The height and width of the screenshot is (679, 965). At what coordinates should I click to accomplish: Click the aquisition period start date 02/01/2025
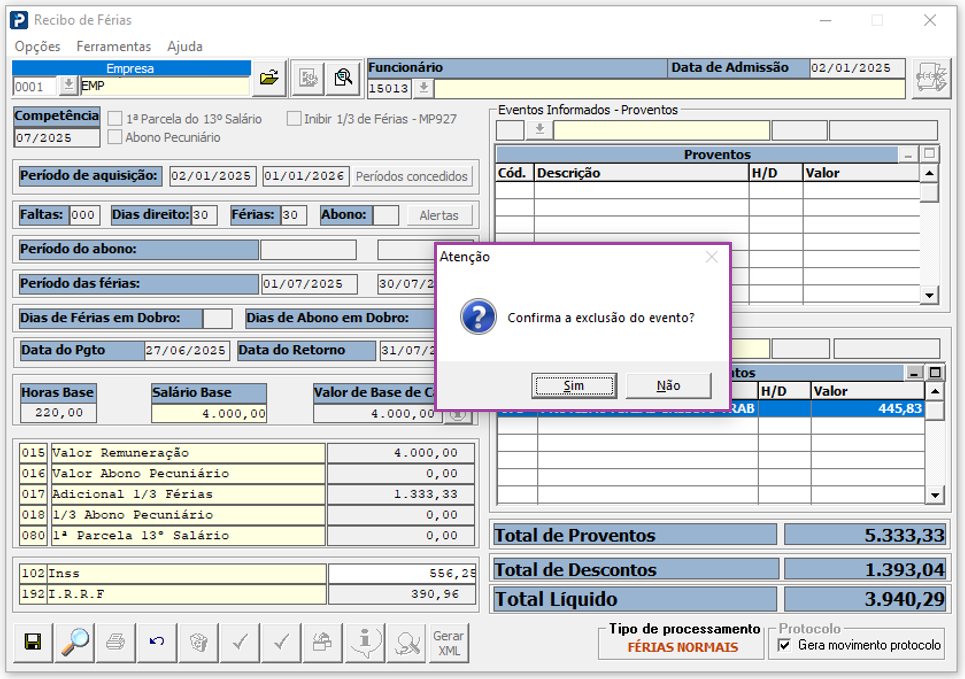[211, 176]
